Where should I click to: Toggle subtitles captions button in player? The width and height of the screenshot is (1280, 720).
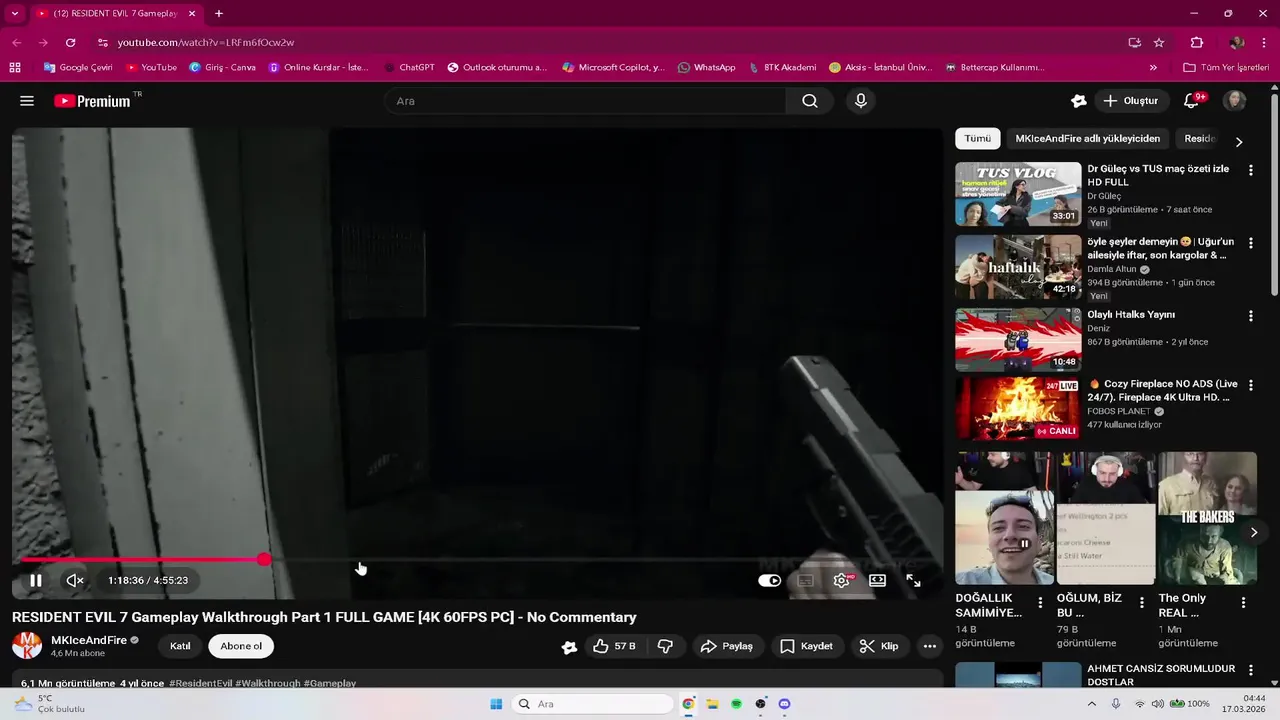point(805,580)
